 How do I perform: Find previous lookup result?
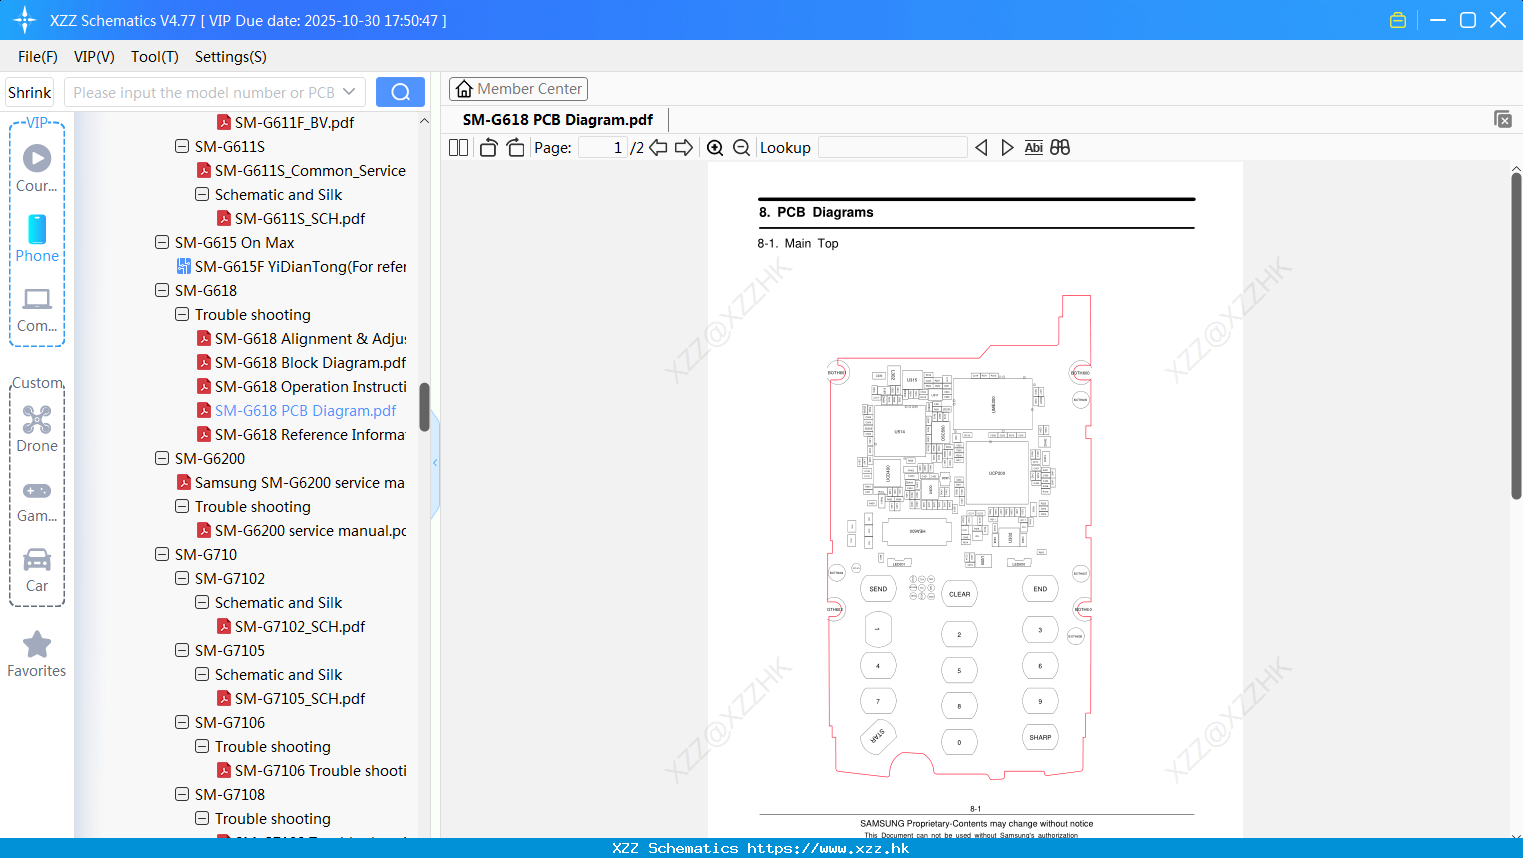(981, 147)
